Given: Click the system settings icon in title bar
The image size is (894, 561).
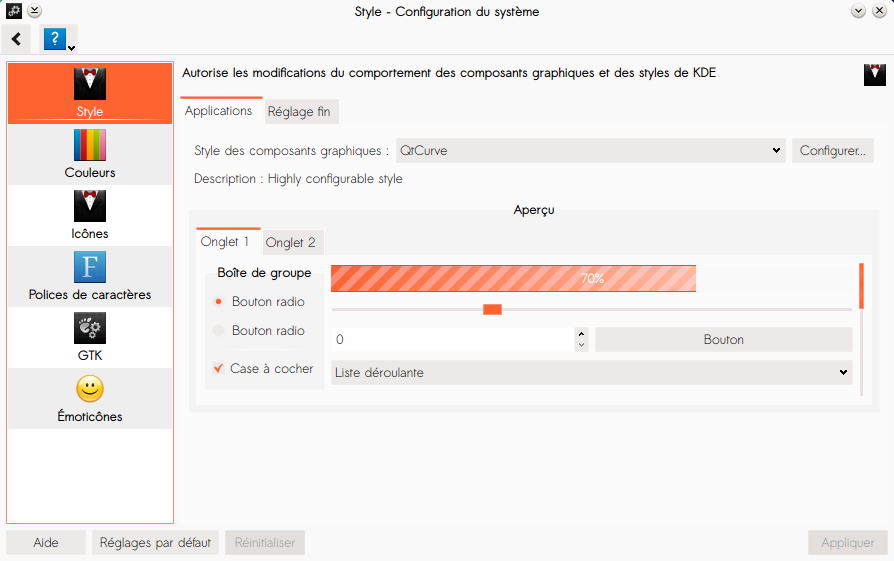Looking at the screenshot, I should point(14,11).
